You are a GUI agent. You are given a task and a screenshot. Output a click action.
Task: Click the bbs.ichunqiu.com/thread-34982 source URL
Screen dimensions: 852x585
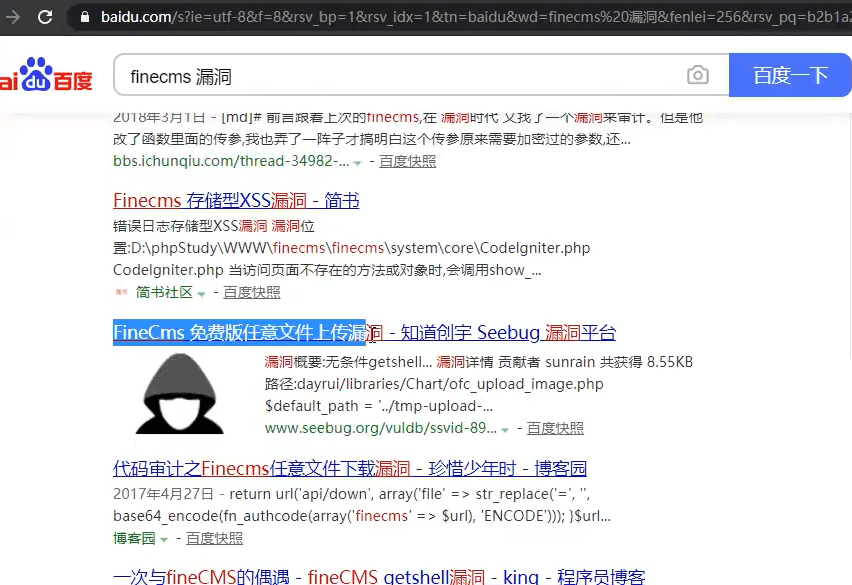click(231, 161)
